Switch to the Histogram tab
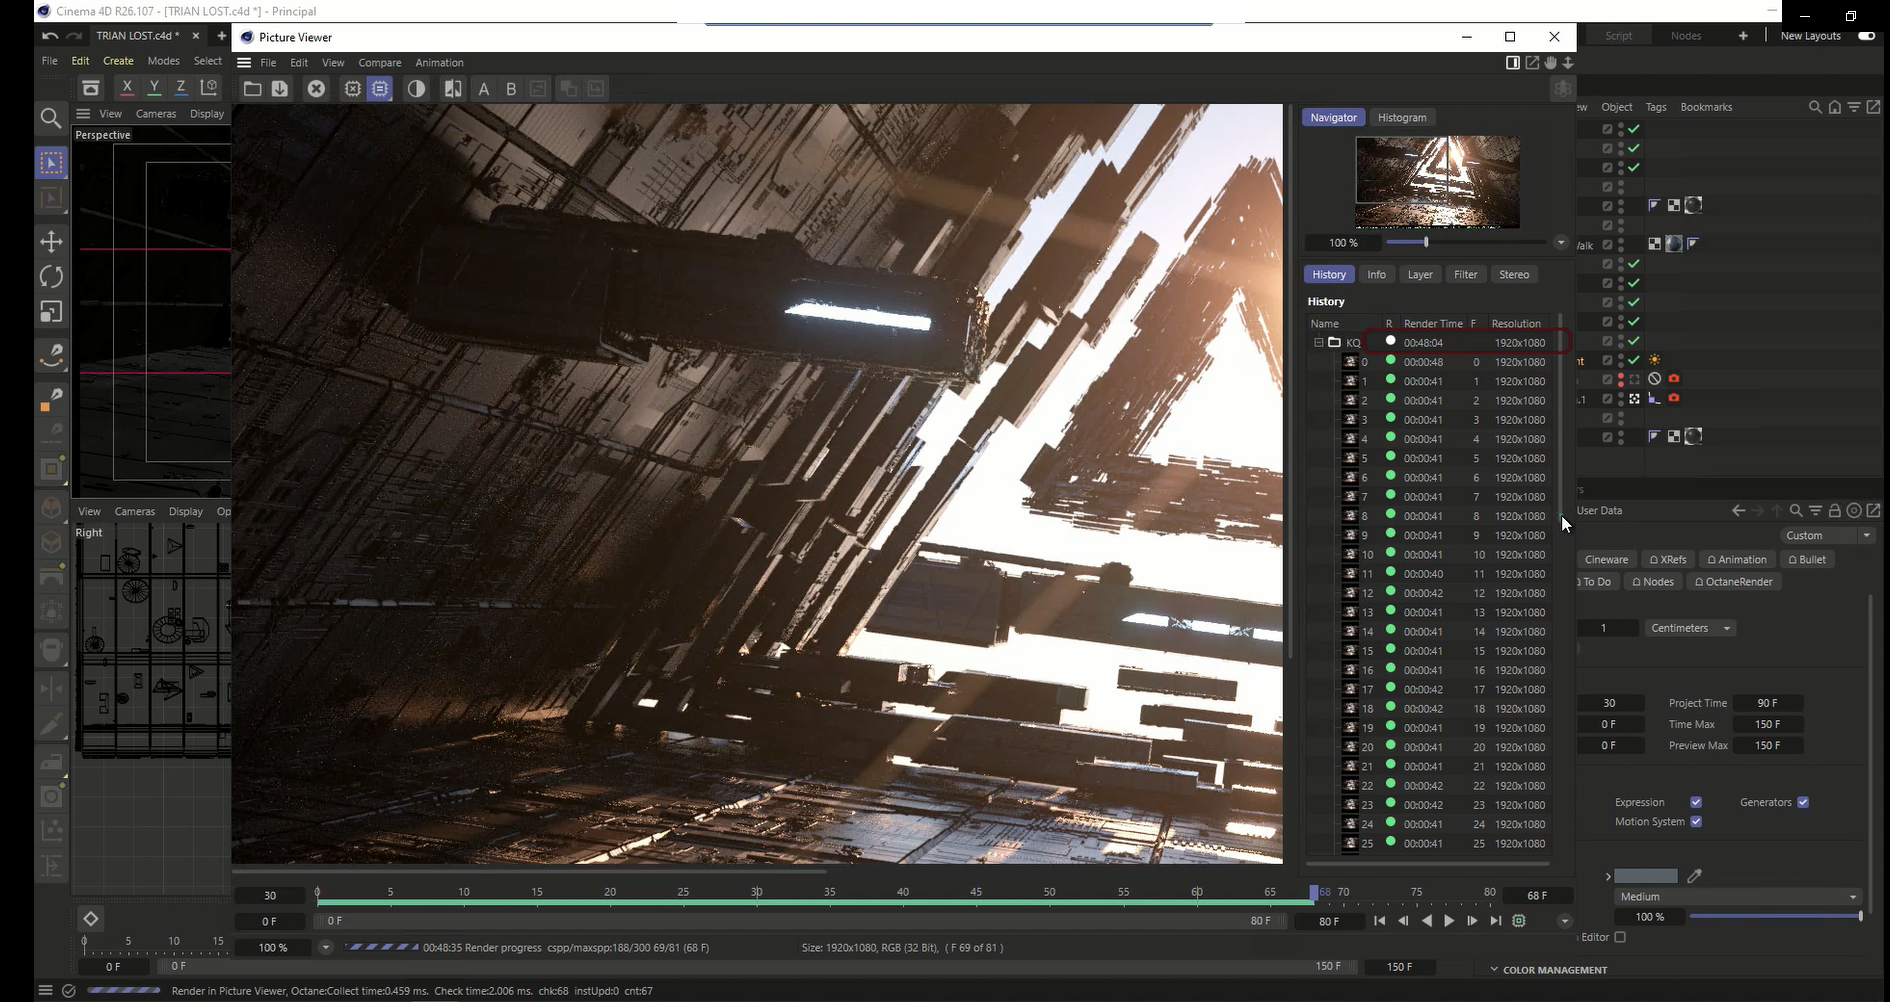1890x1002 pixels. click(x=1402, y=117)
